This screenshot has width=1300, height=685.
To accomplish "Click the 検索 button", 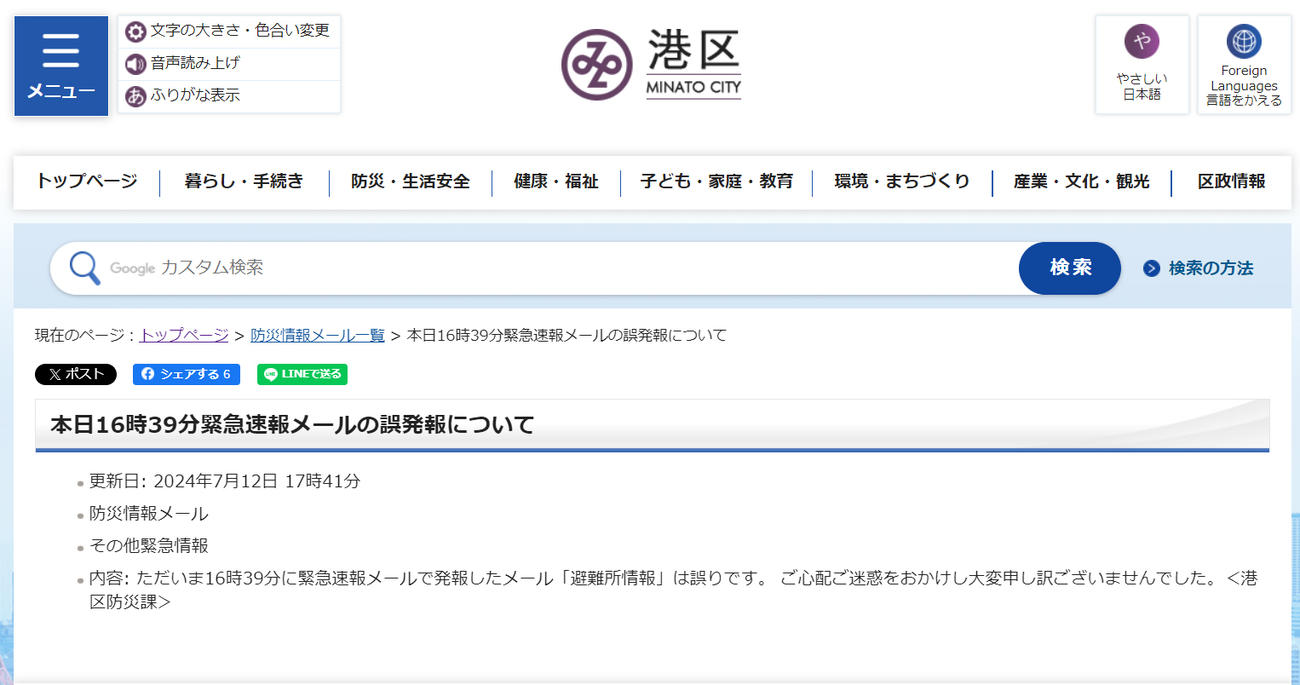I will [1070, 268].
